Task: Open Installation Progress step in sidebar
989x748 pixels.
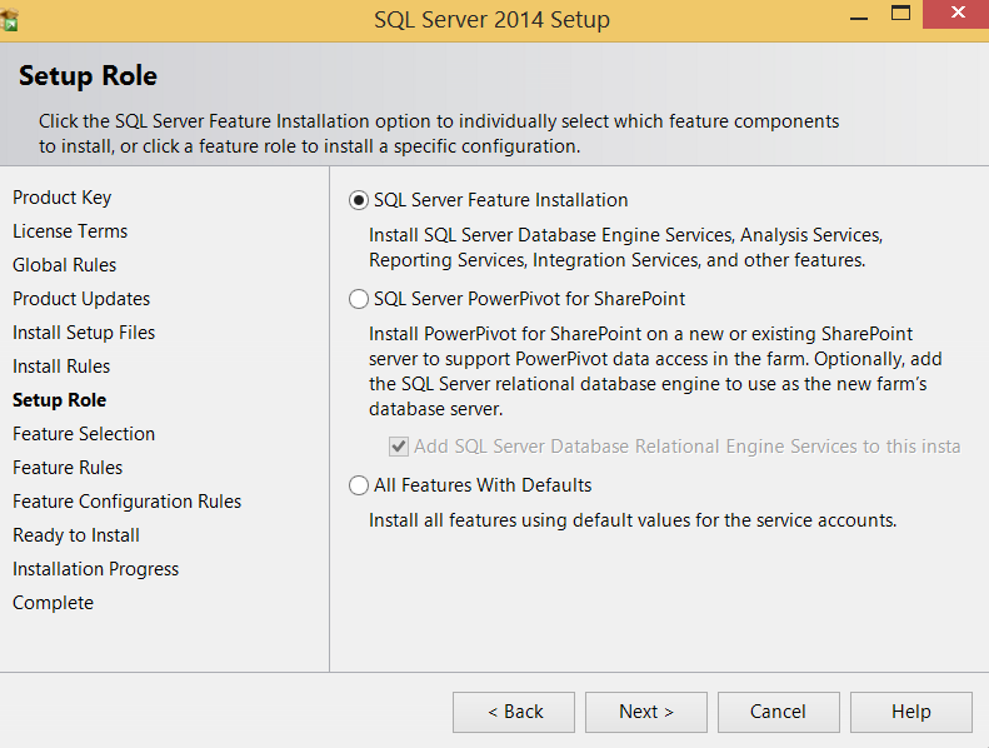Action: [x=96, y=569]
